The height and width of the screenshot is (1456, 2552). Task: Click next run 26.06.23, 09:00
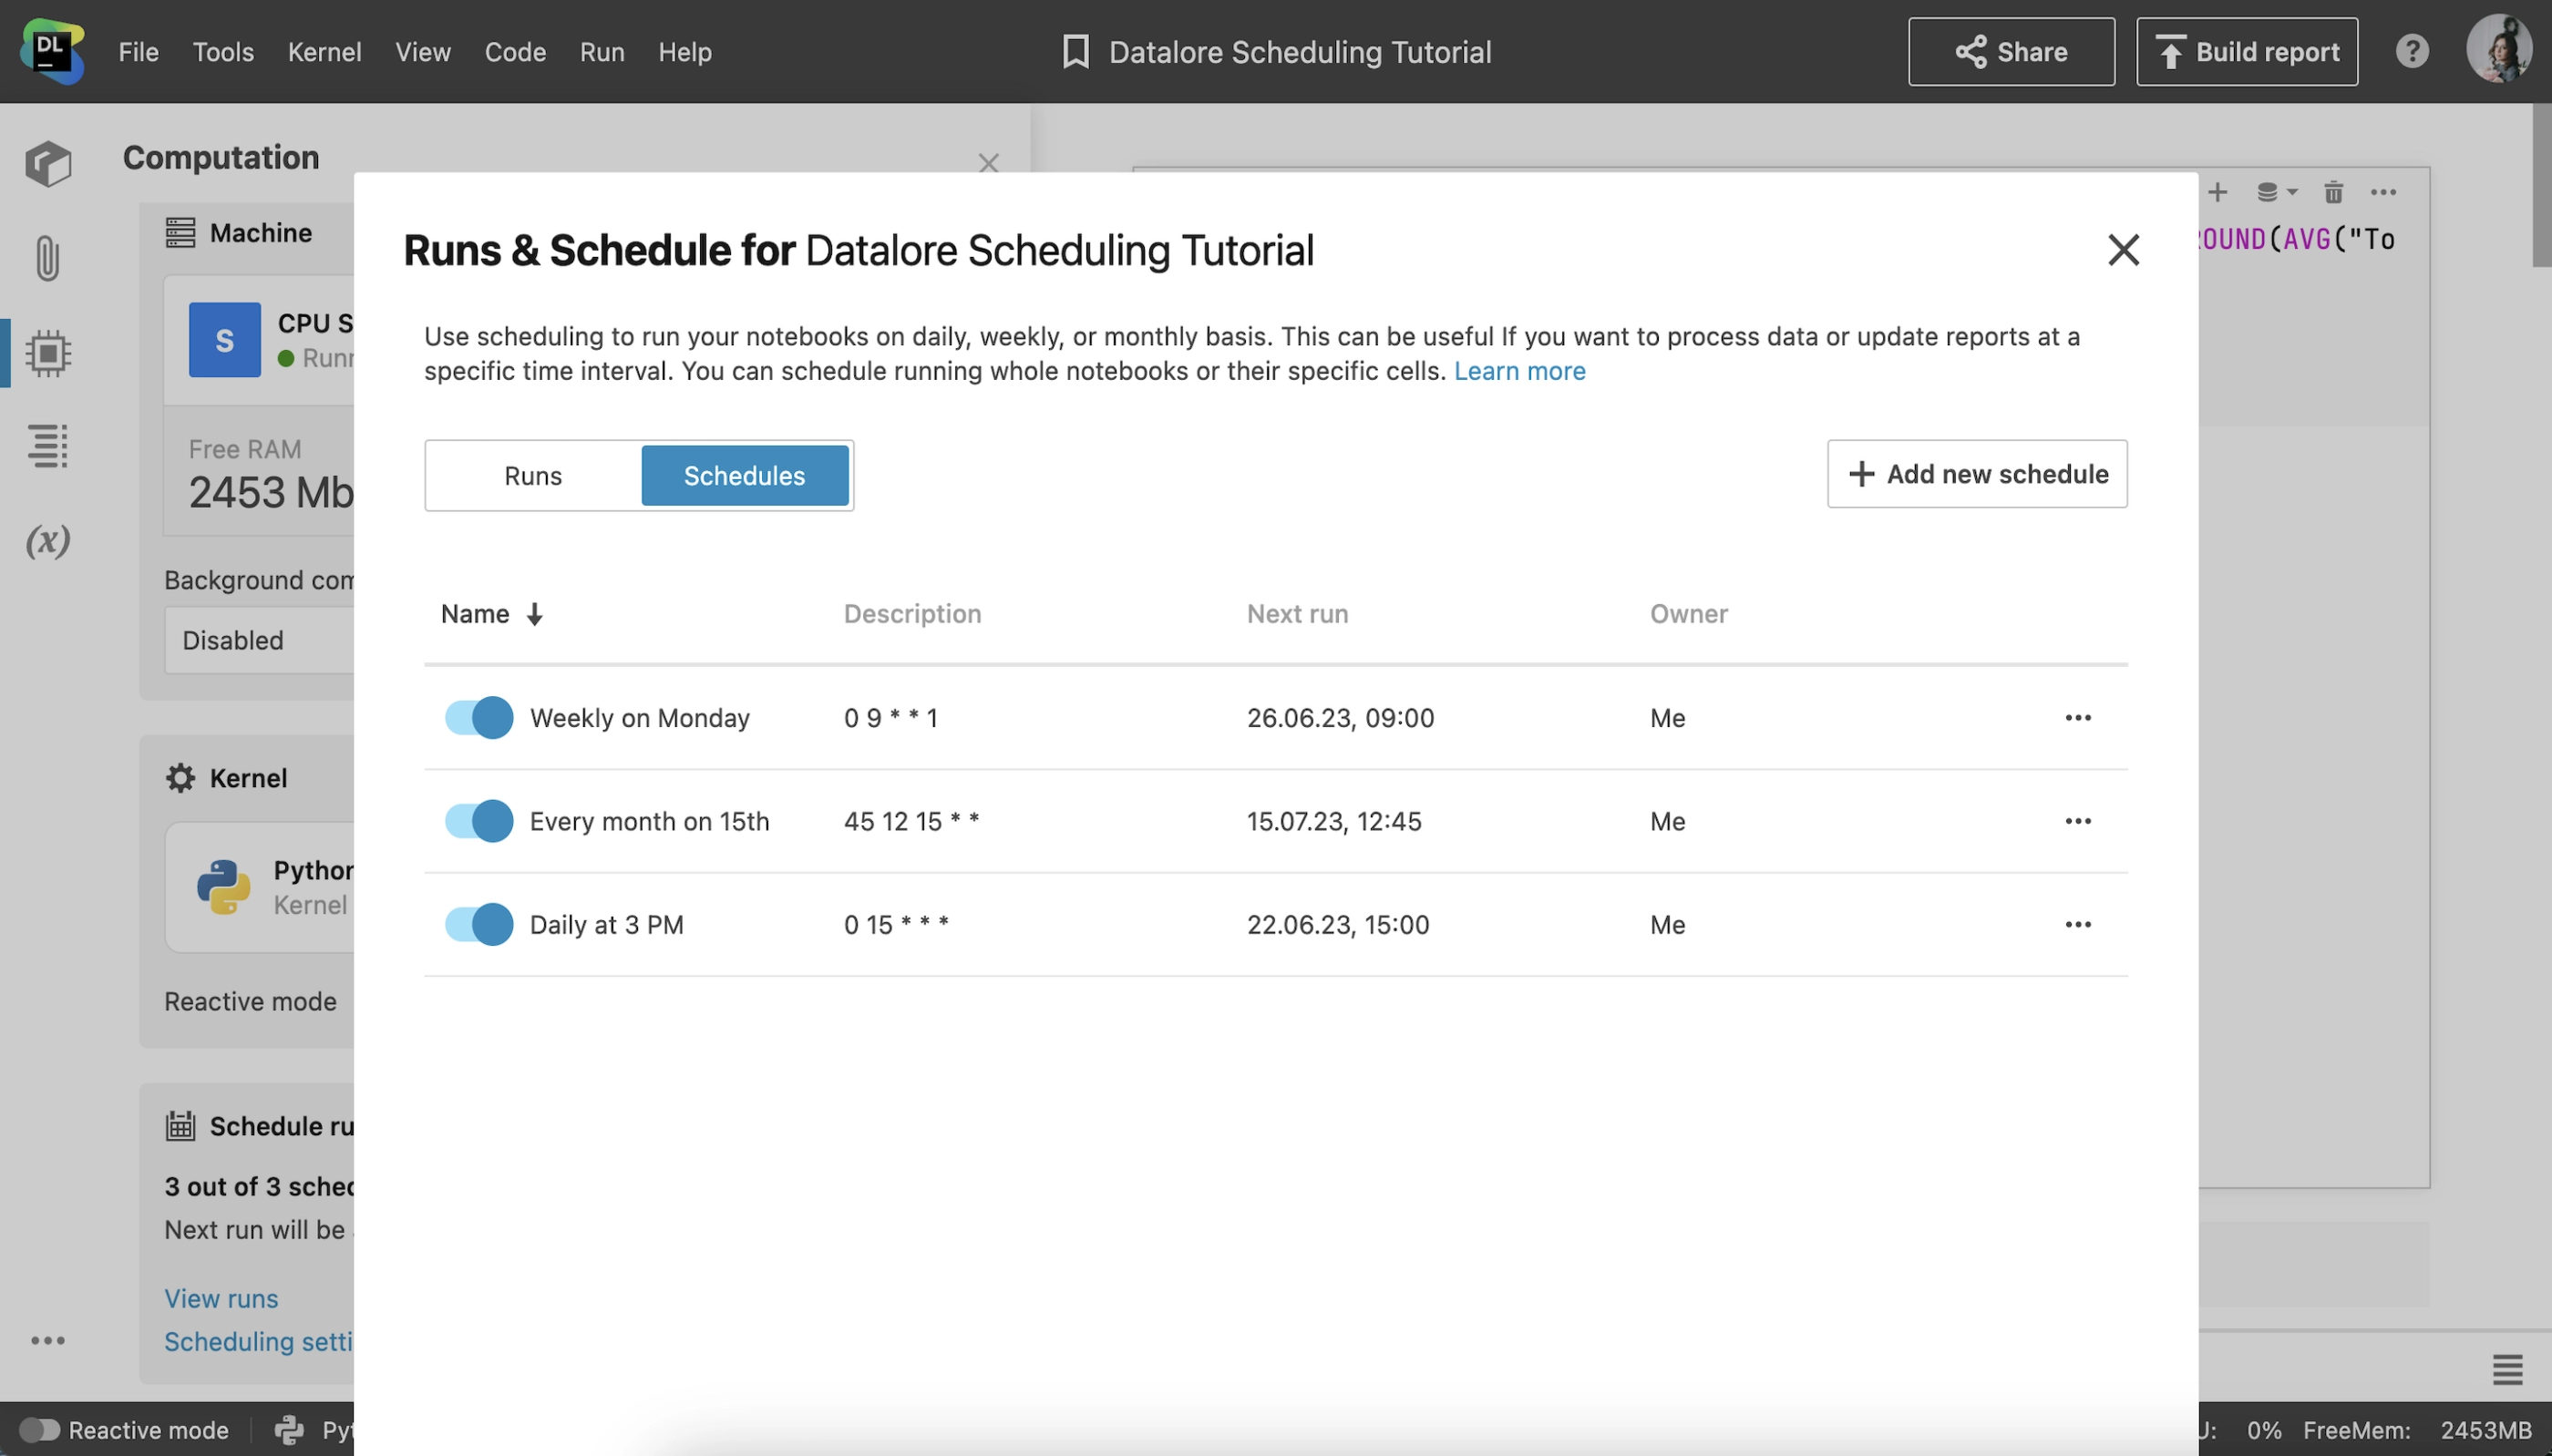click(x=1340, y=718)
